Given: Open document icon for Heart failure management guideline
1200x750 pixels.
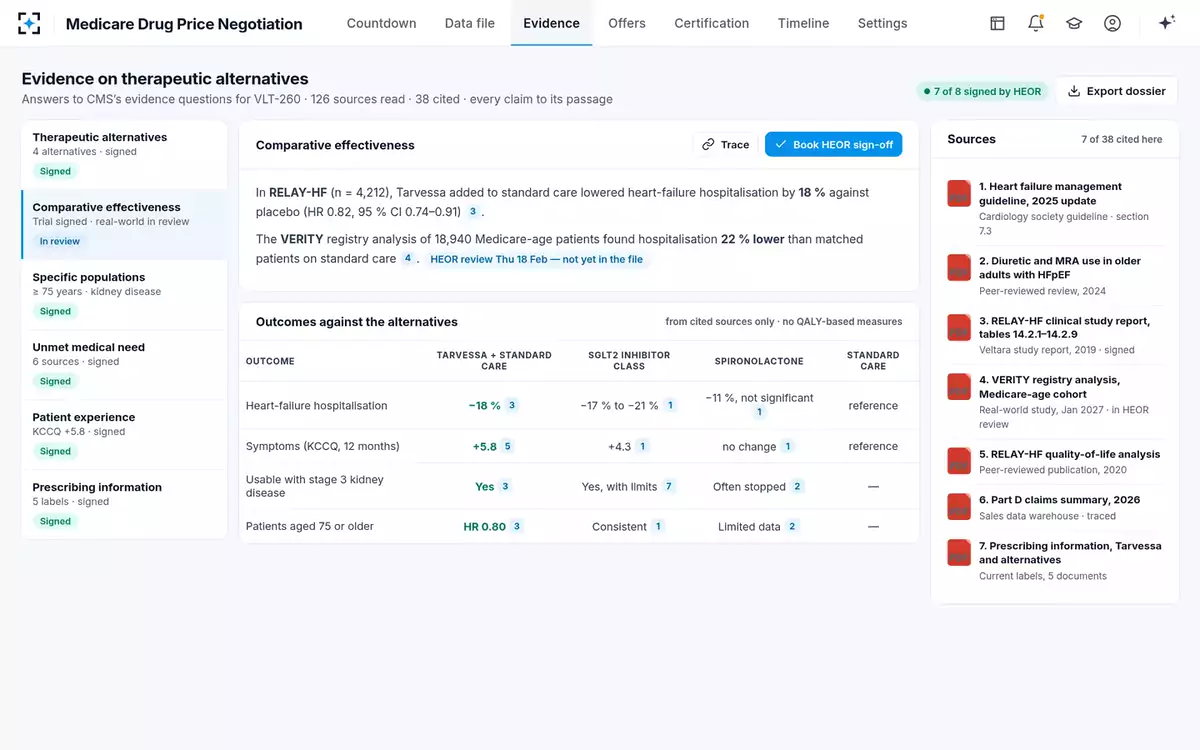Looking at the screenshot, I should pyautogui.click(x=959, y=194).
